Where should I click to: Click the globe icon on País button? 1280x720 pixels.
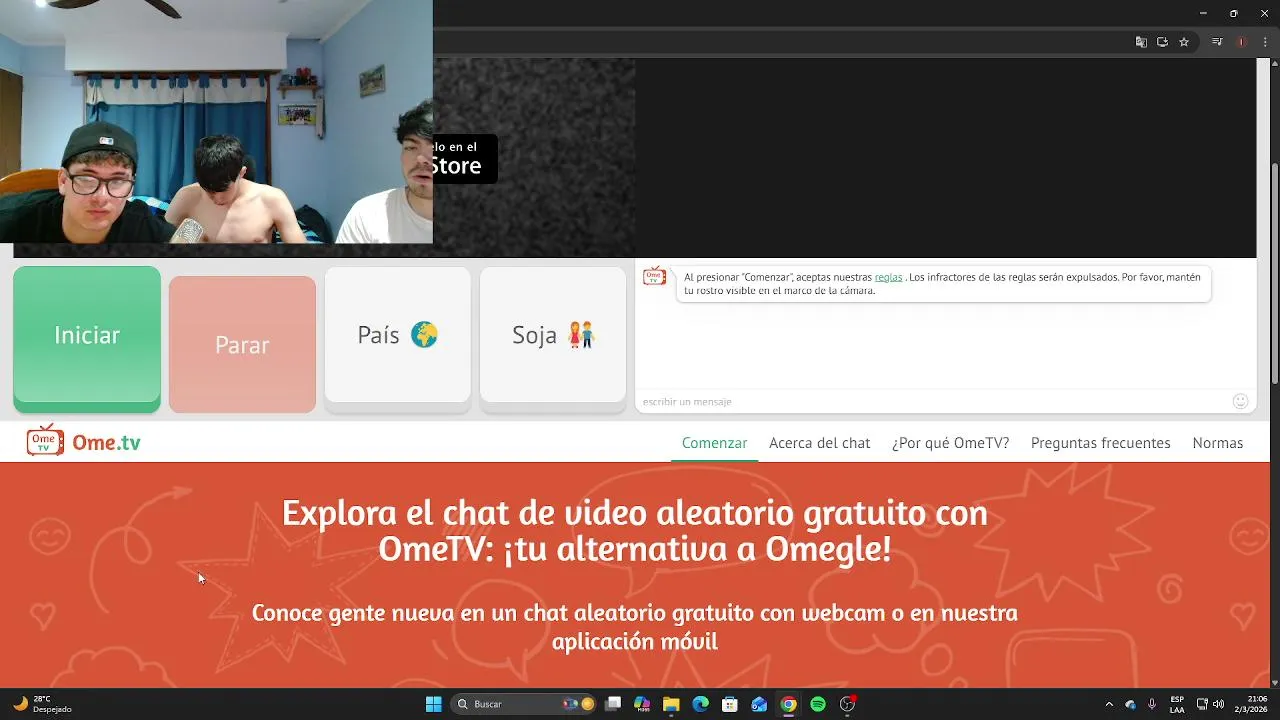(x=424, y=335)
